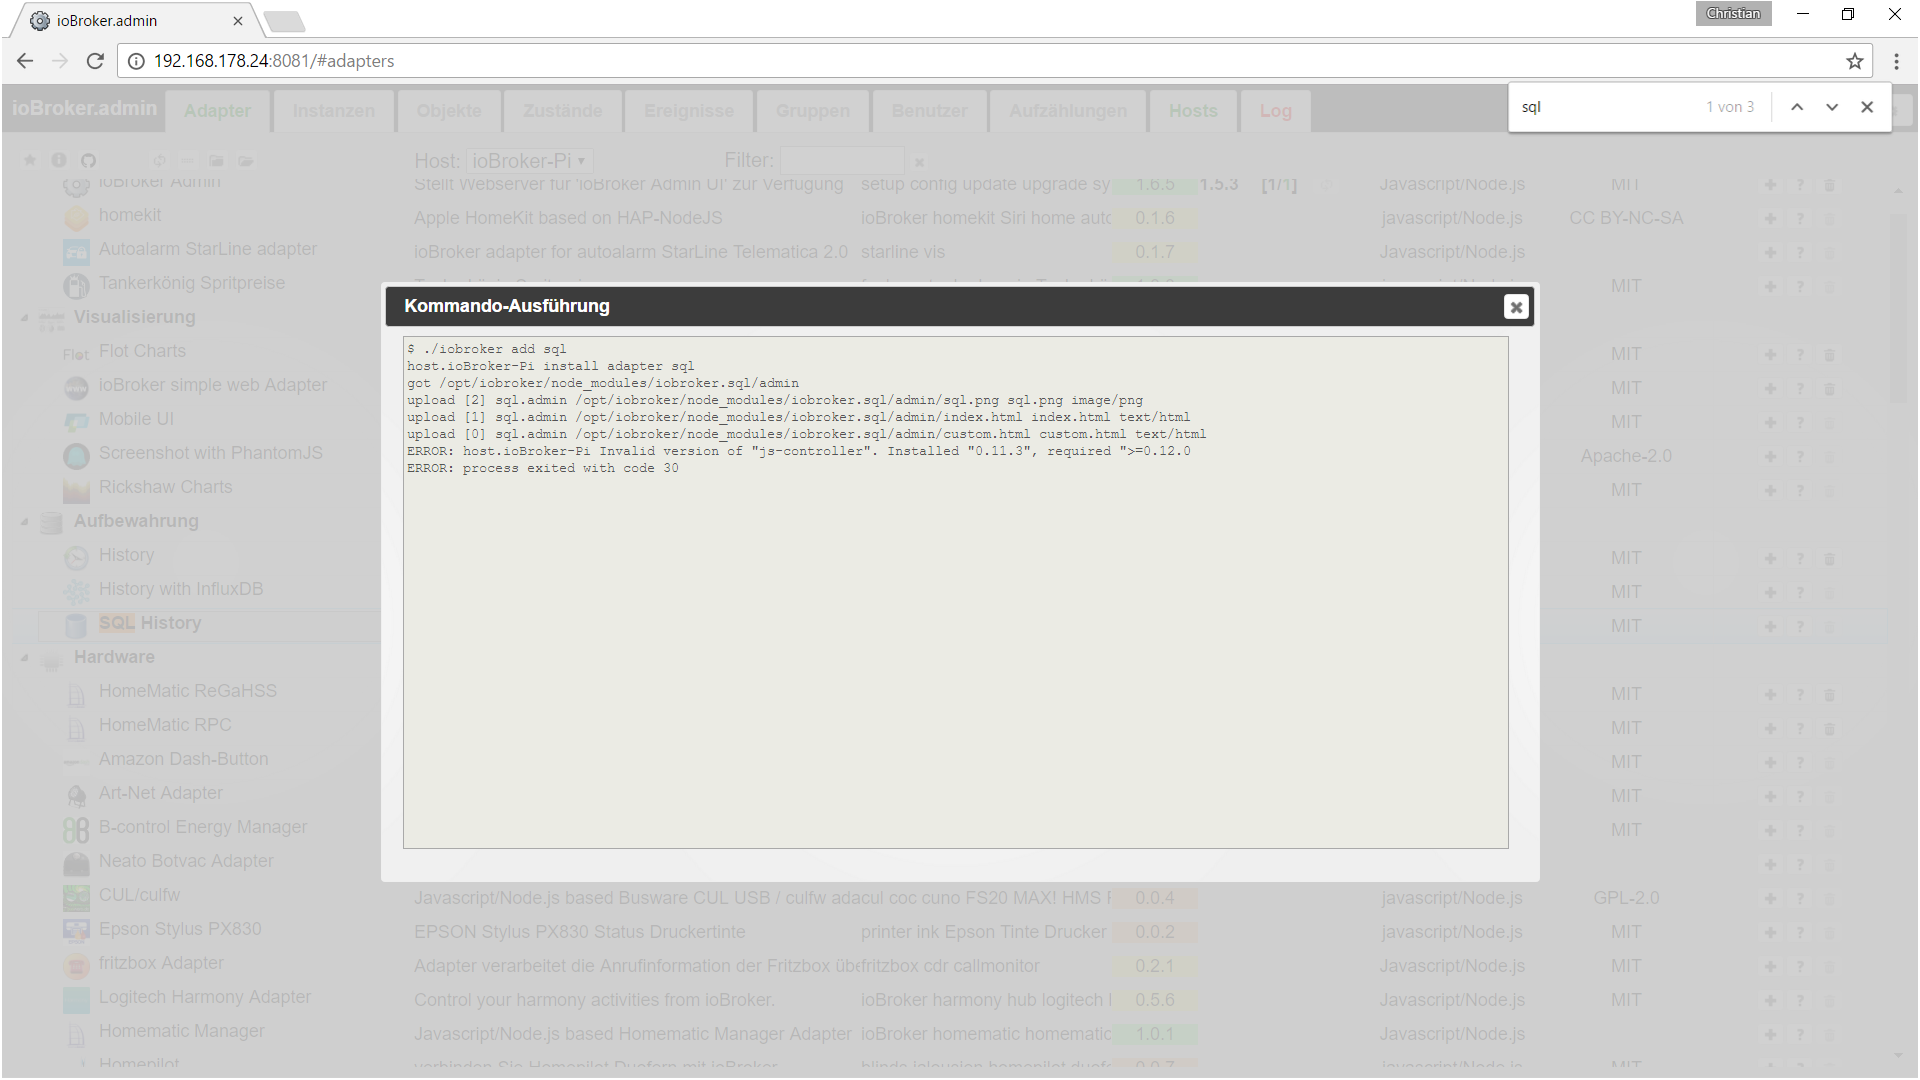Add fritzbox Adapter instance with plus icon
1920x1080 pixels.
[1770, 967]
